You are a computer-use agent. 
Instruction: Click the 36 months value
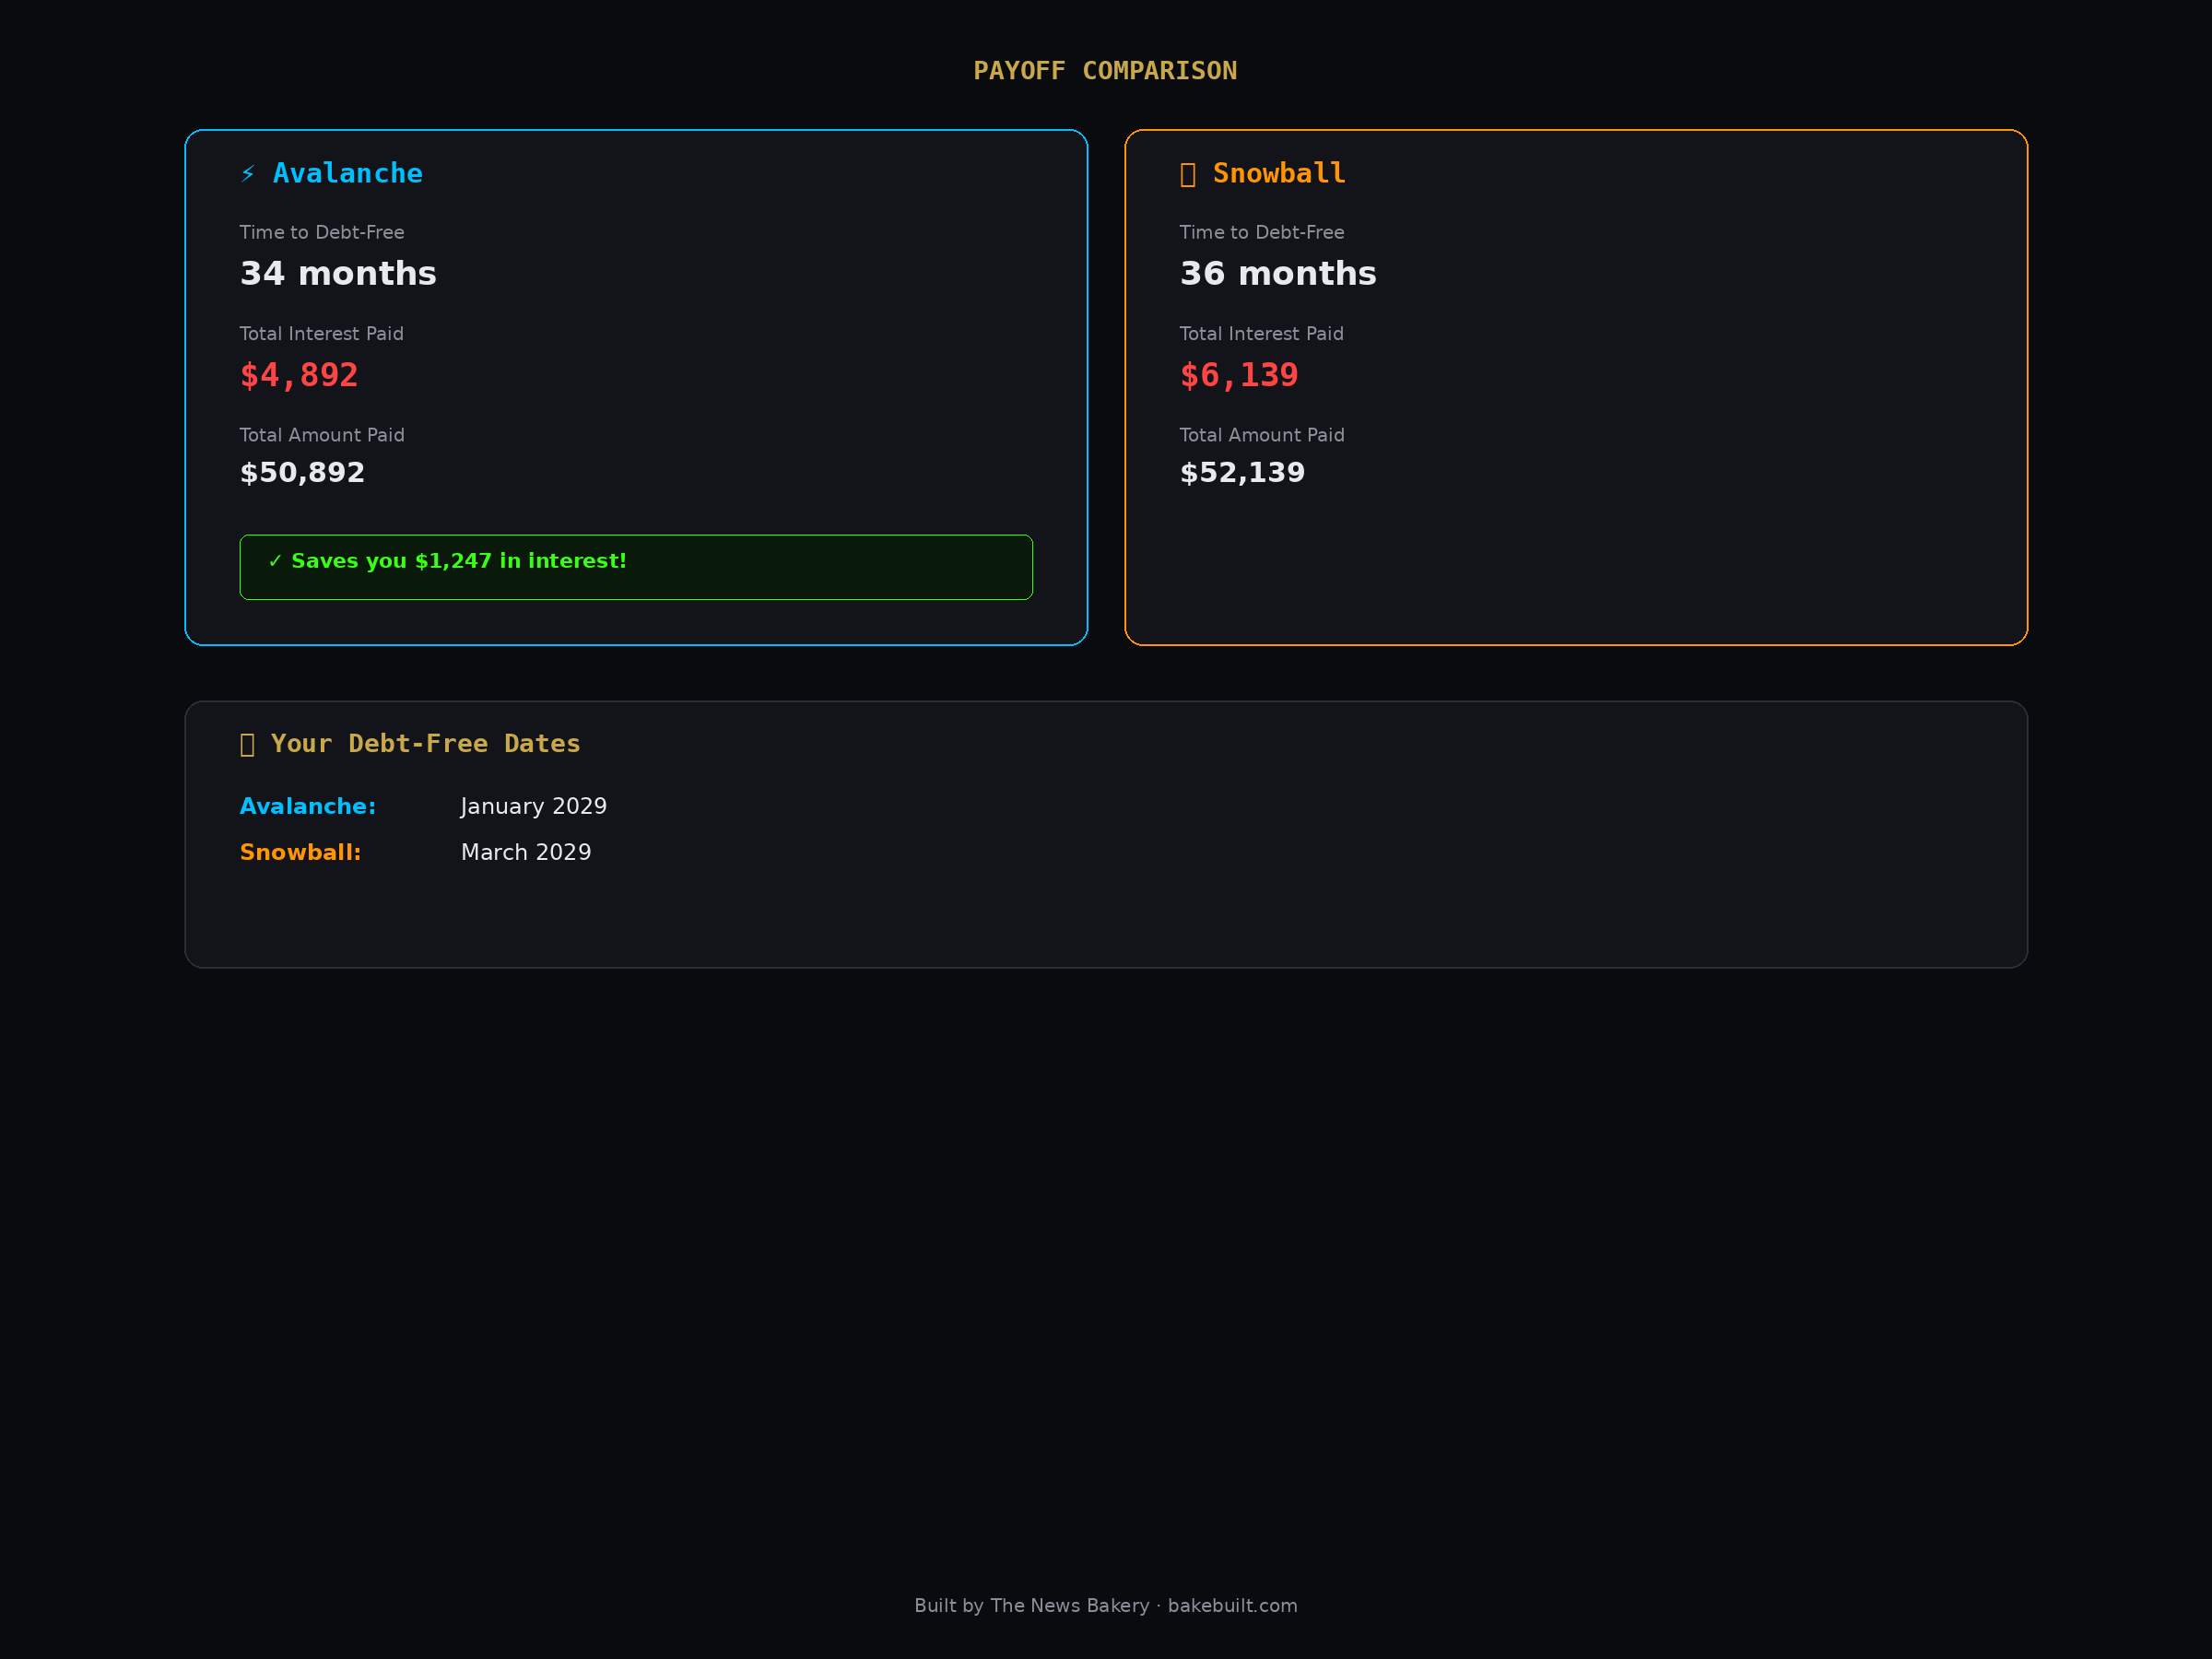(x=1278, y=273)
